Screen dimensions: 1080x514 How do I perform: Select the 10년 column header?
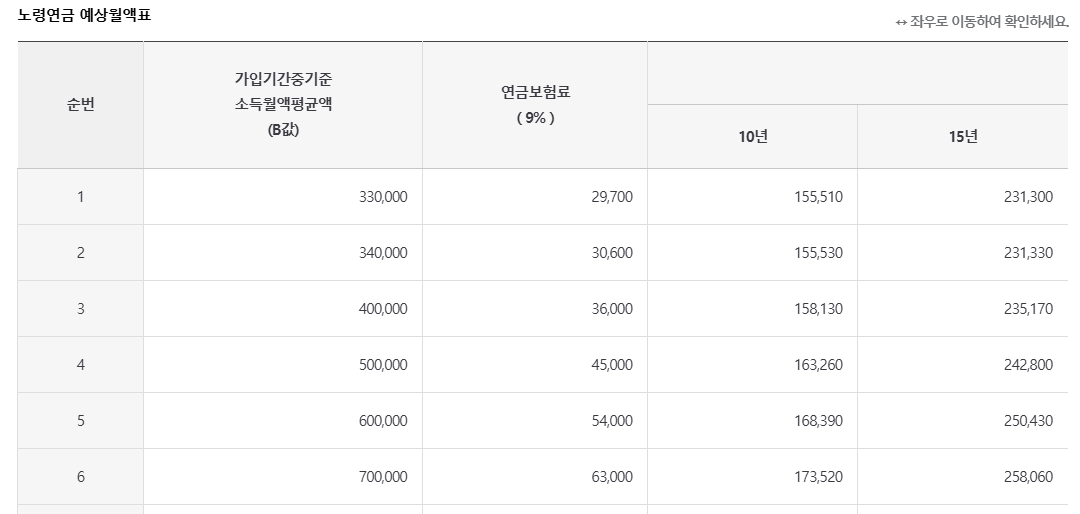click(x=753, y=136)
